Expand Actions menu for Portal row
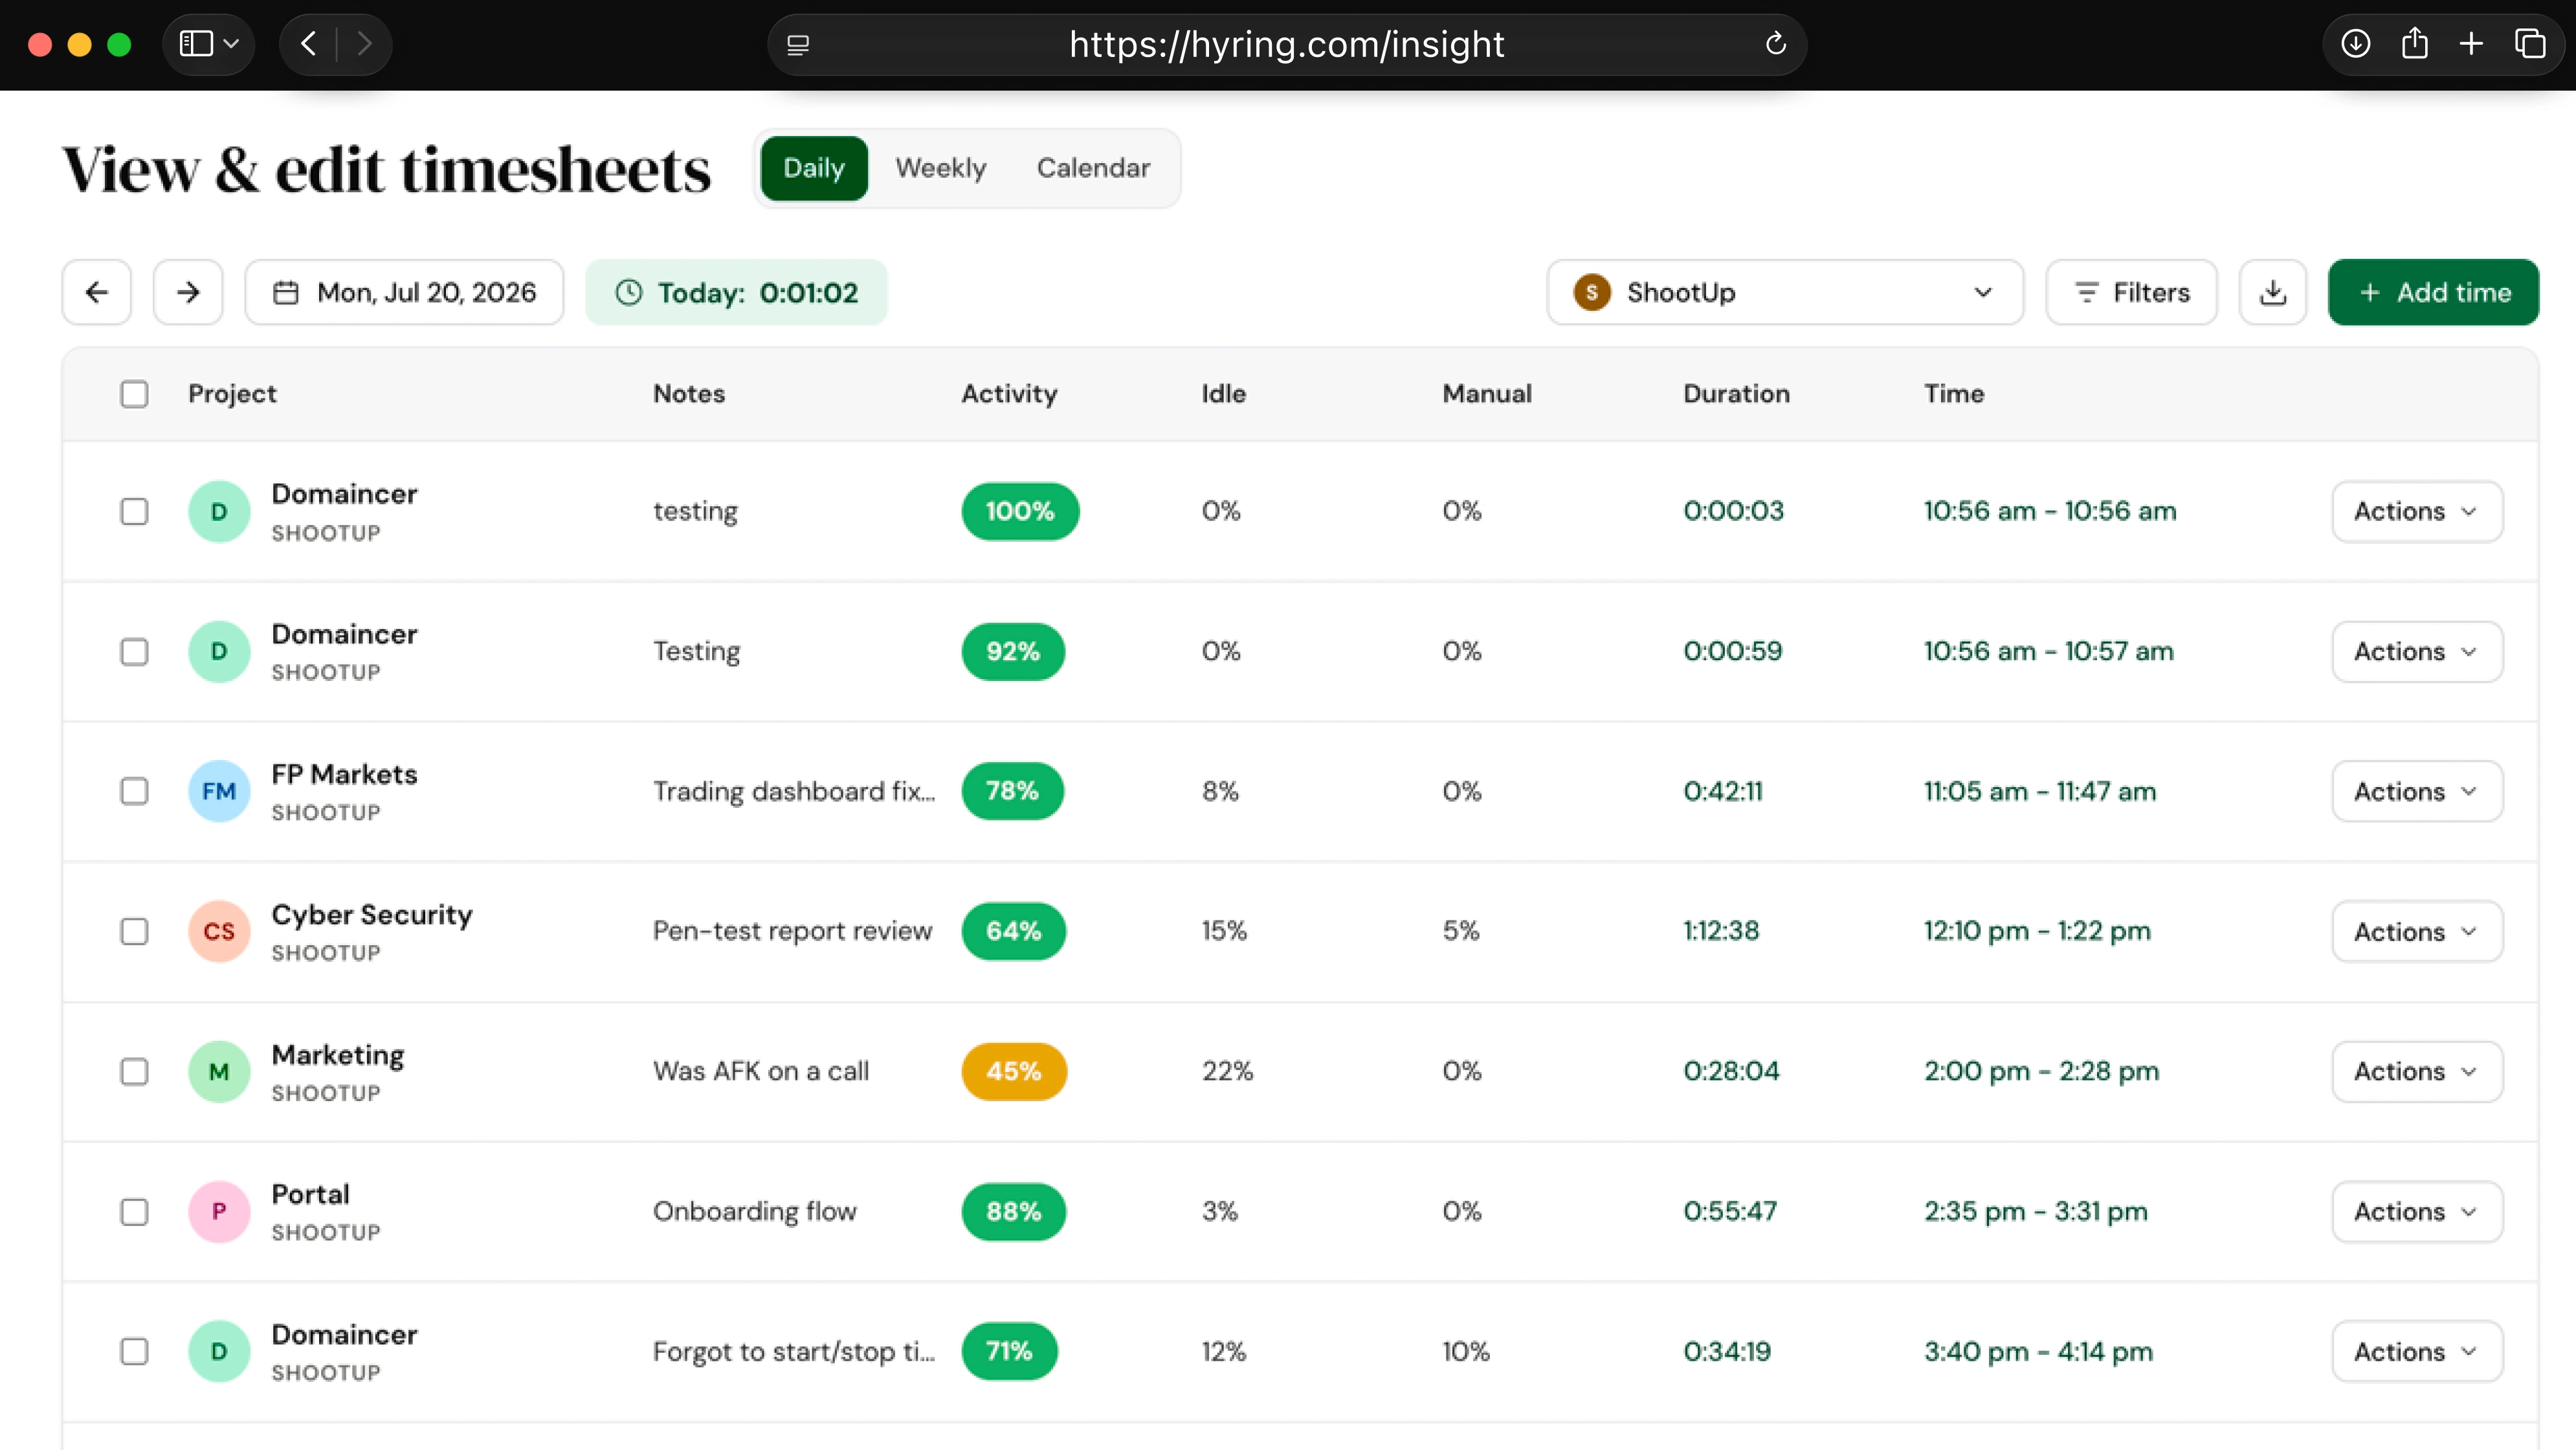Viewport: 2576px width, 1450px height. point(2417,1211)
